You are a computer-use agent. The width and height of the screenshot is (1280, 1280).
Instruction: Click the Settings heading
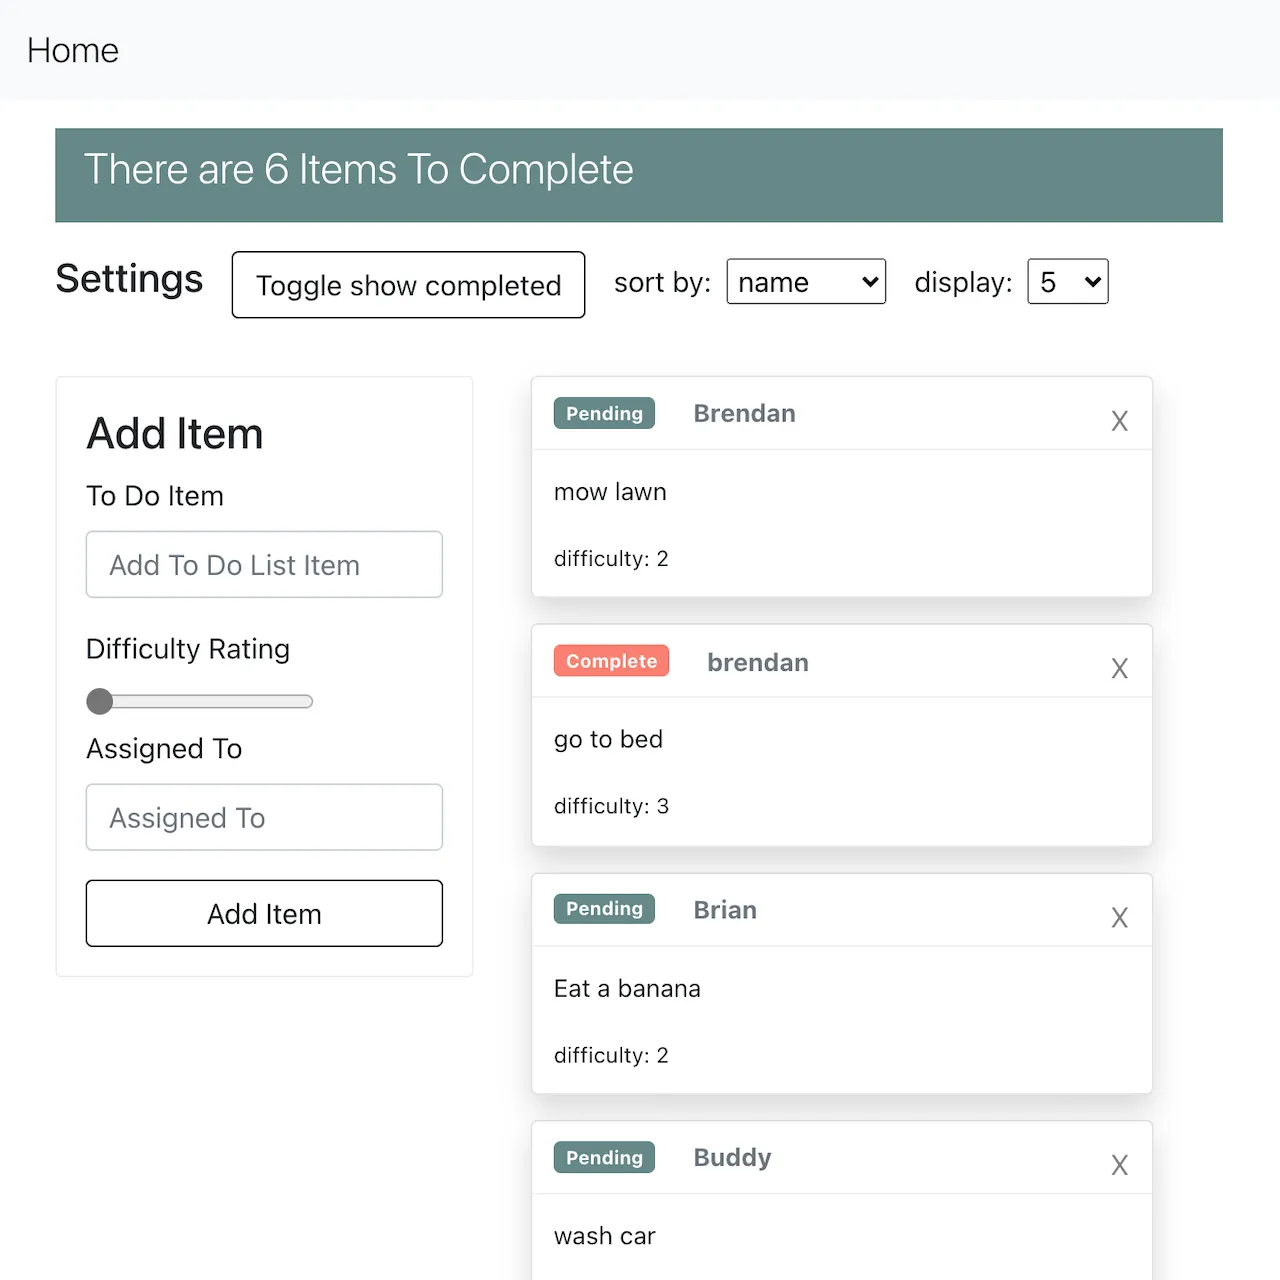129,281
